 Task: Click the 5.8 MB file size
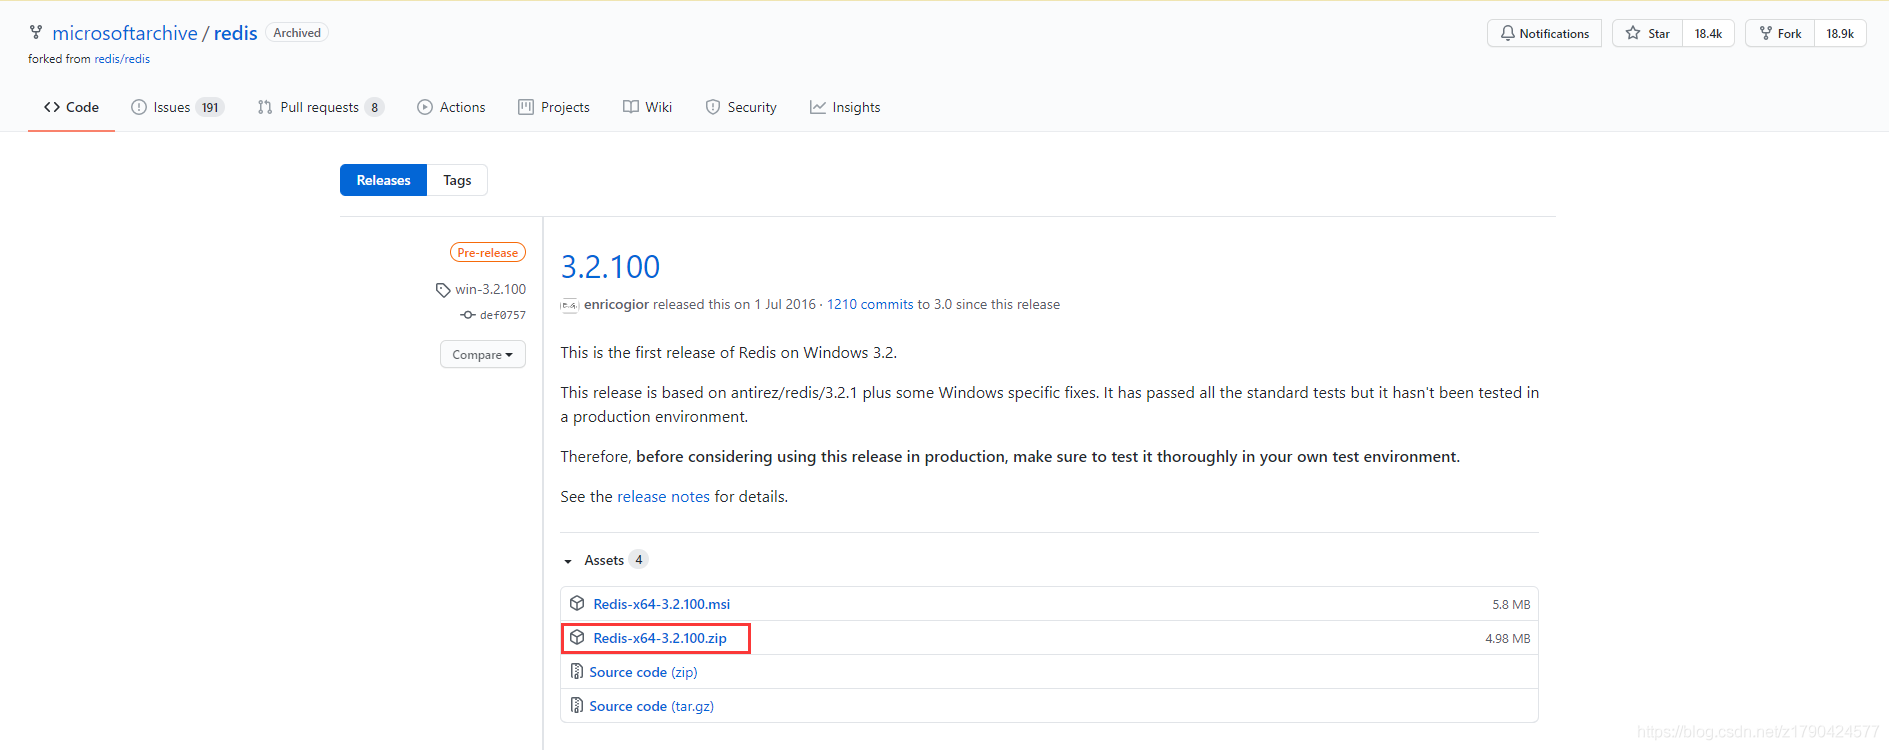1511,604
